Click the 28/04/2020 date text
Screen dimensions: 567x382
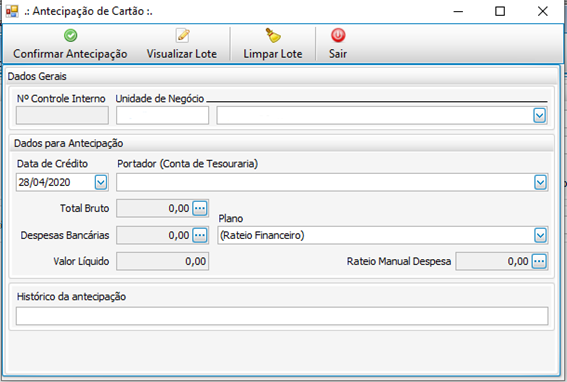[x=44, y=182]
